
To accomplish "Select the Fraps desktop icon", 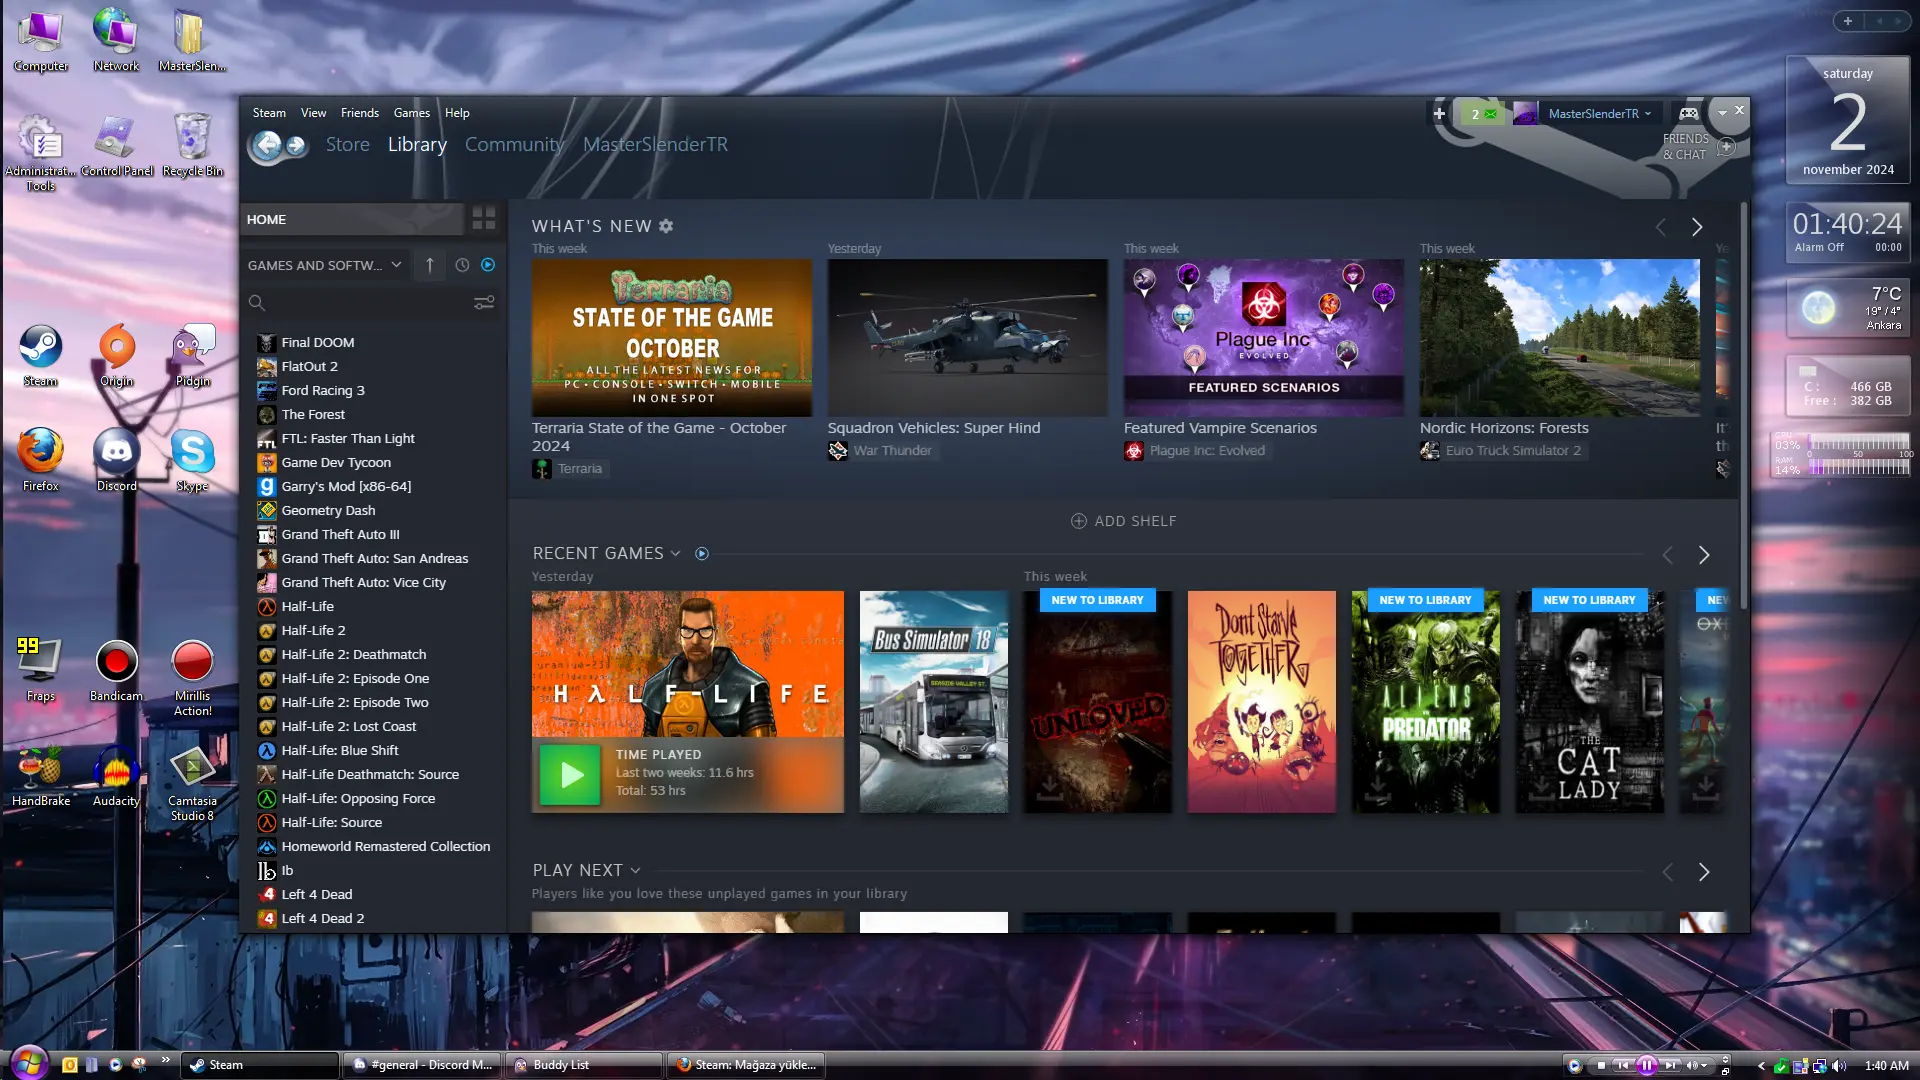I will tap(40, 670).
